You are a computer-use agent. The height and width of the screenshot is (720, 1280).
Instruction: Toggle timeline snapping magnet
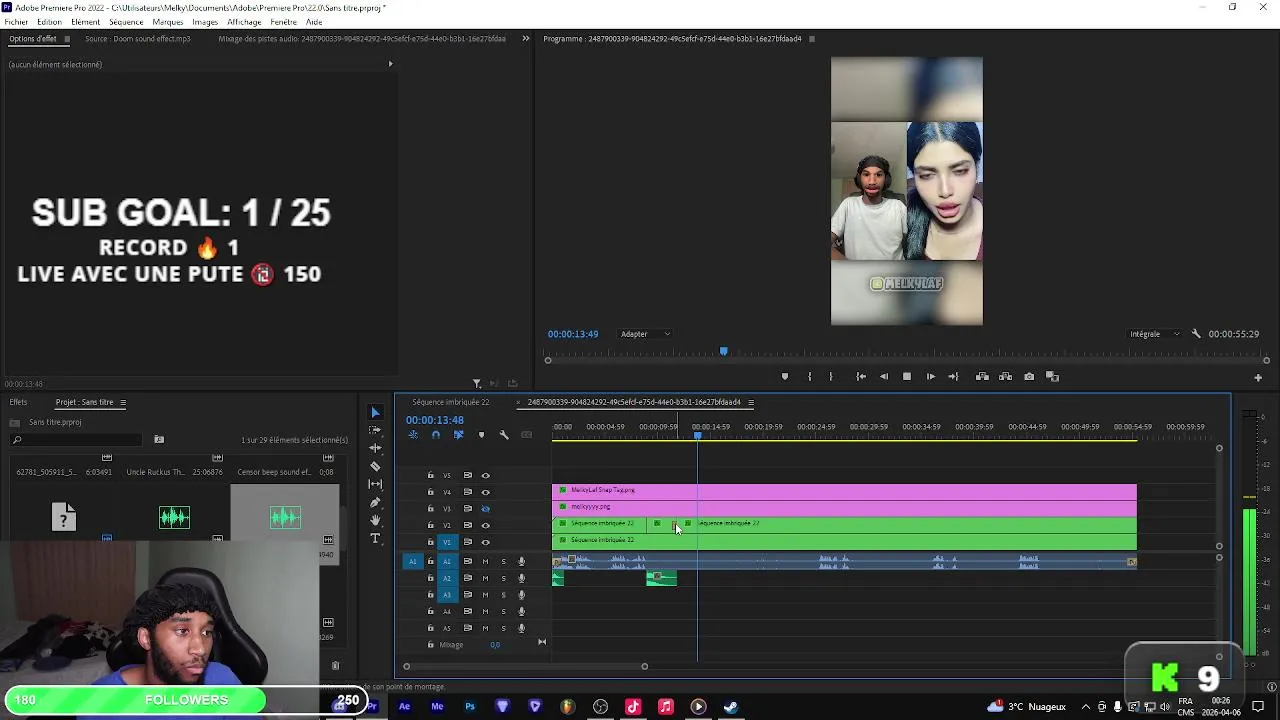pos(435,435)
